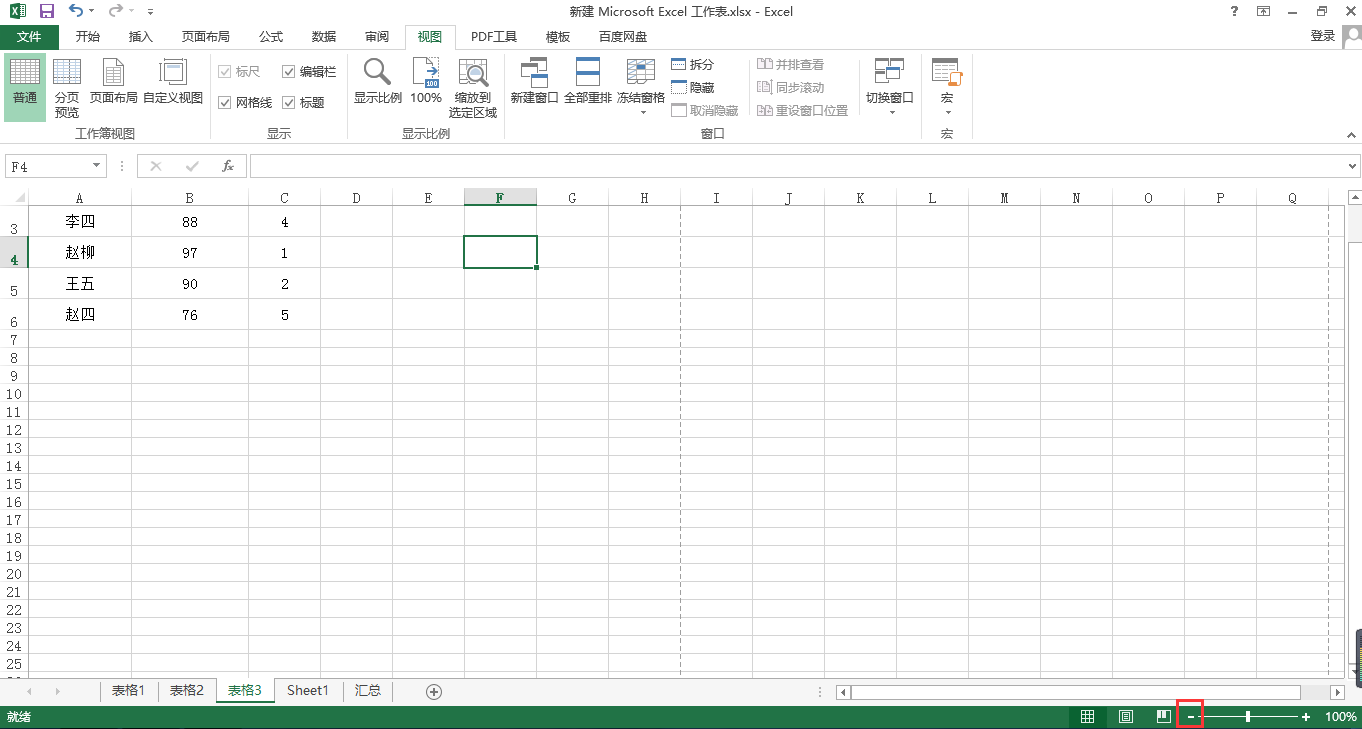The image size is (1362, 729).
Task: Open Help via the question mark icon
Action: click(x=1234, y=11)
